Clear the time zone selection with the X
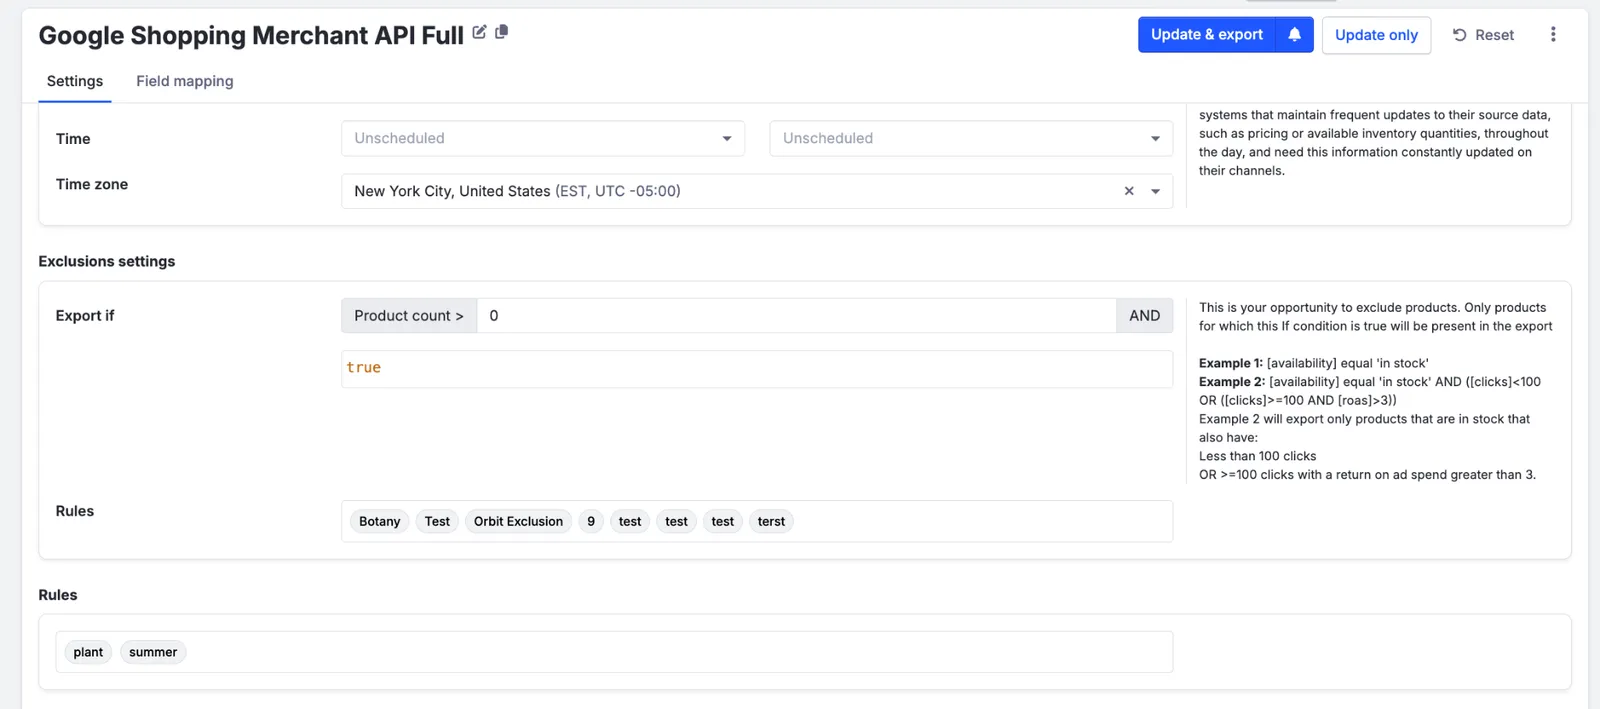Image resolution: width=1600 pixels, height=709 pixels. [x=1129, y=191]
